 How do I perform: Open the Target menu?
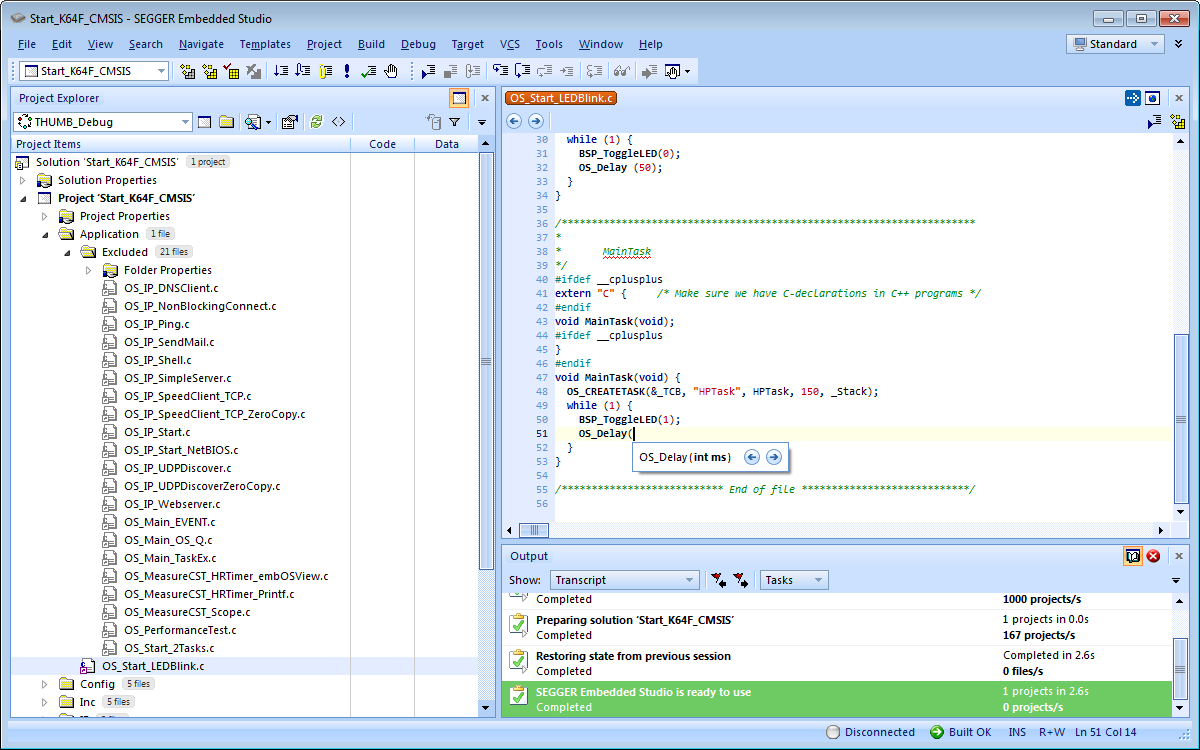pos(467,44)
